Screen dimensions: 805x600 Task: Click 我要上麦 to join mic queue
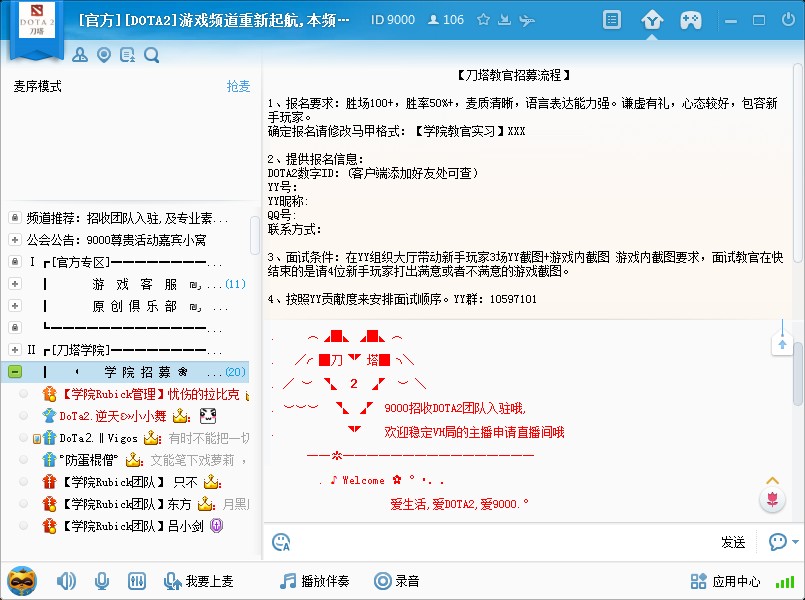click(198, 581)
